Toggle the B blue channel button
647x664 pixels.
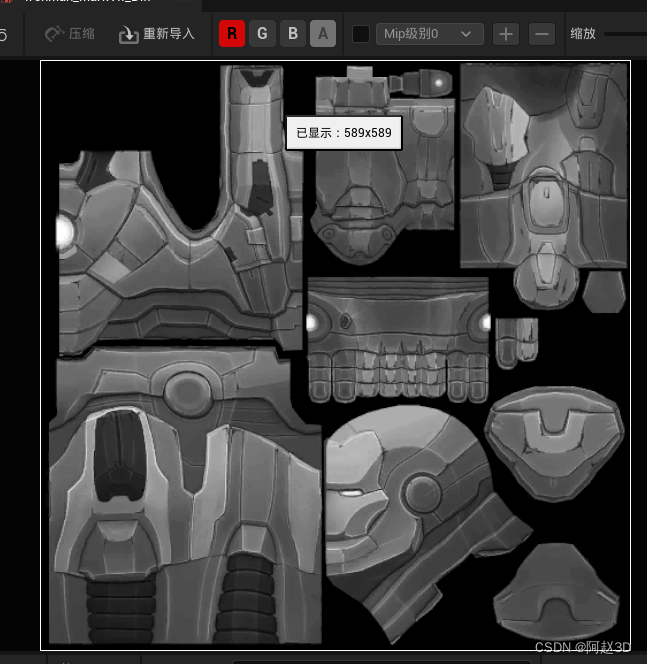coord(293,33)
